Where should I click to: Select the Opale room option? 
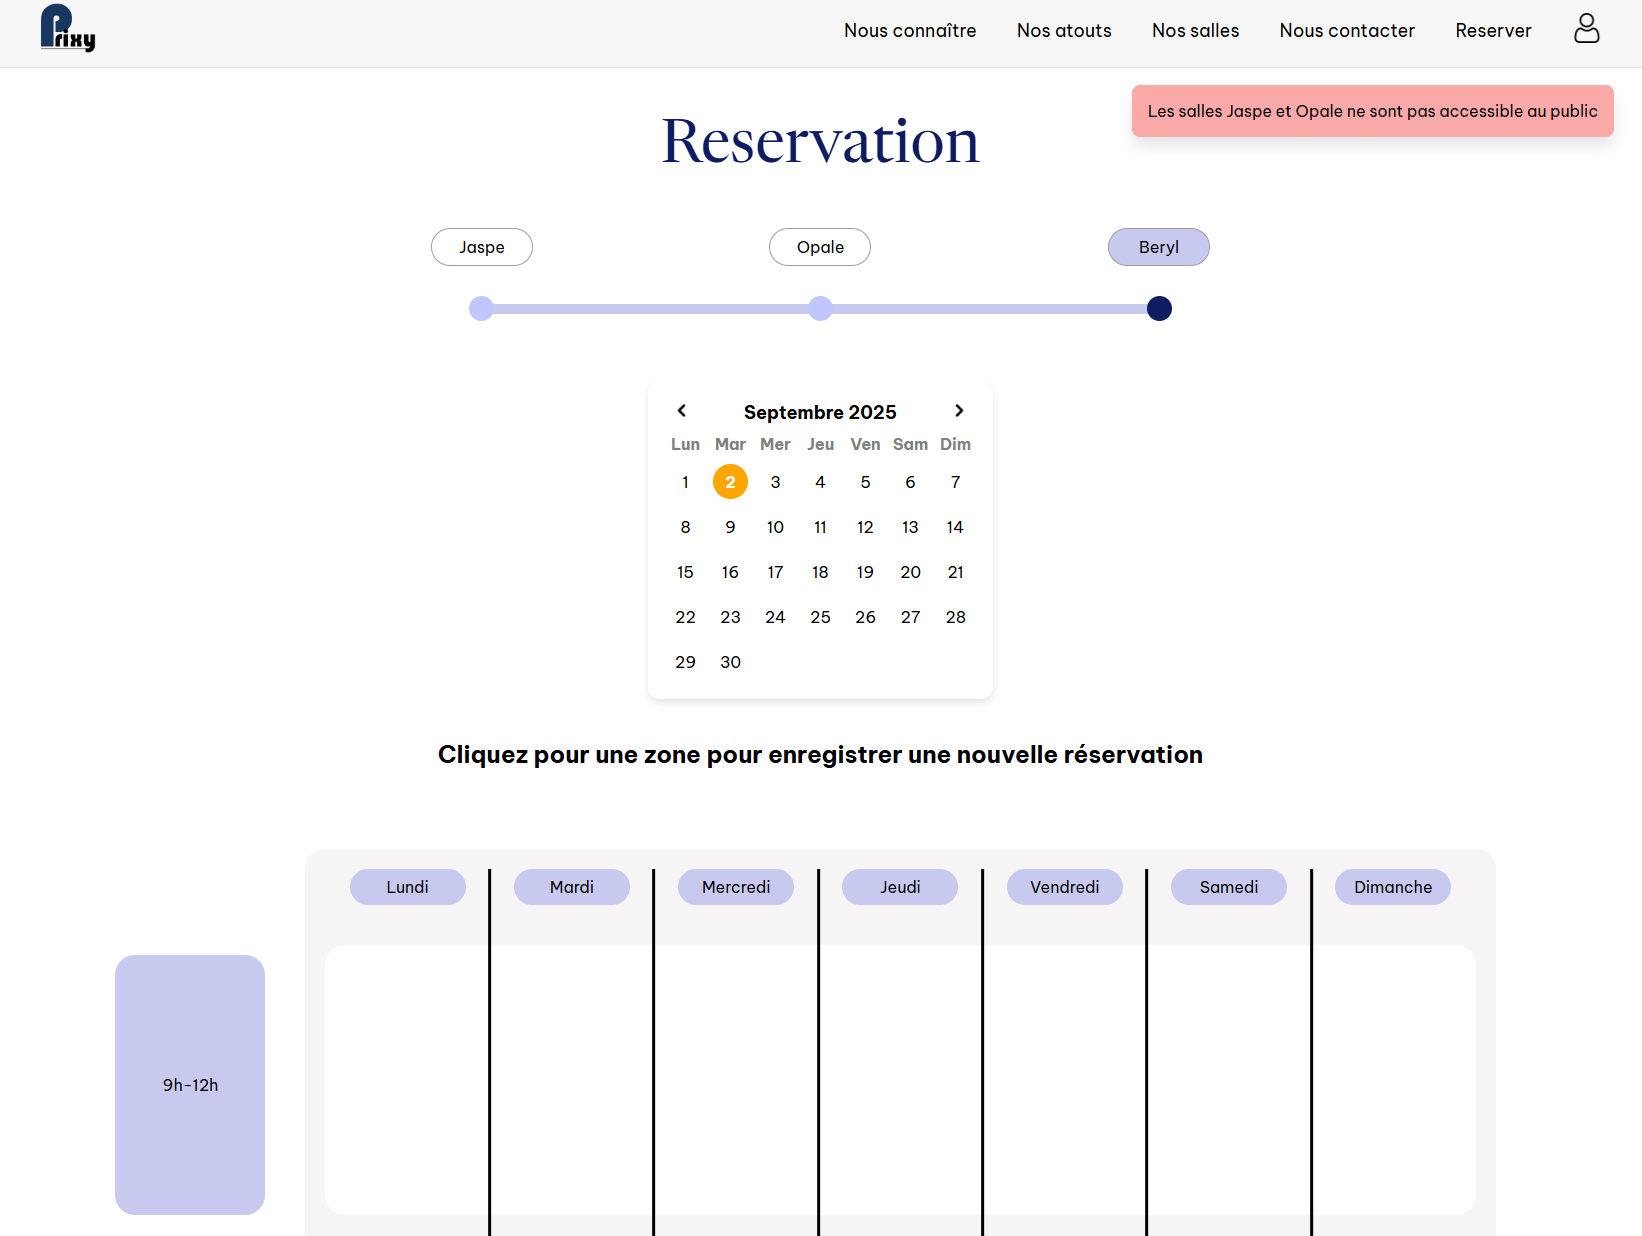819,247
